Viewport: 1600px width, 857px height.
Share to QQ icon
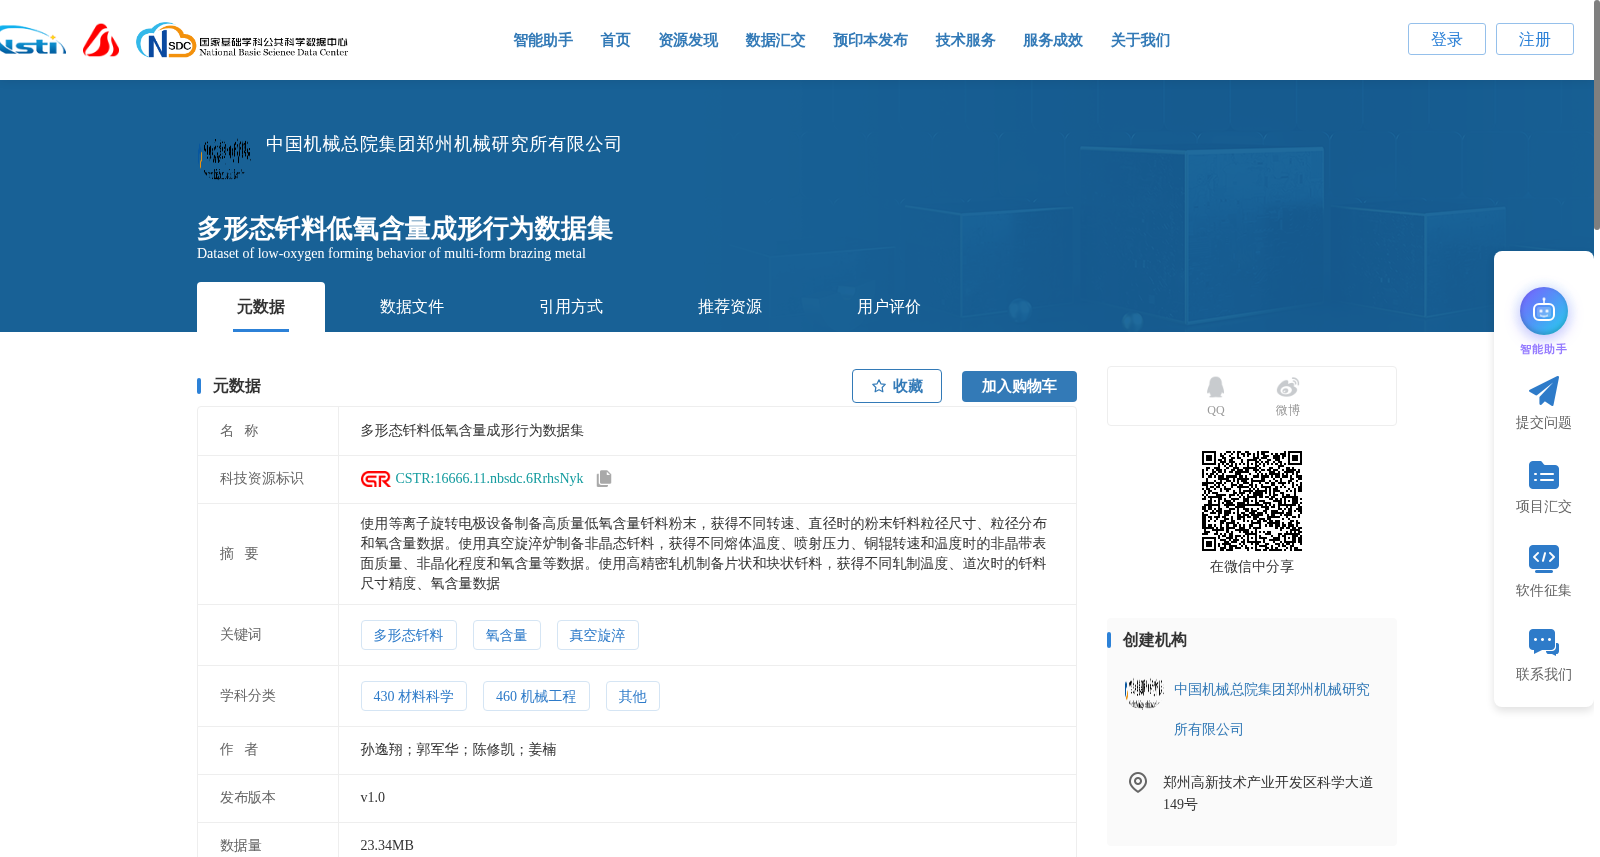pyautogui.click(x=1215, y=387)
